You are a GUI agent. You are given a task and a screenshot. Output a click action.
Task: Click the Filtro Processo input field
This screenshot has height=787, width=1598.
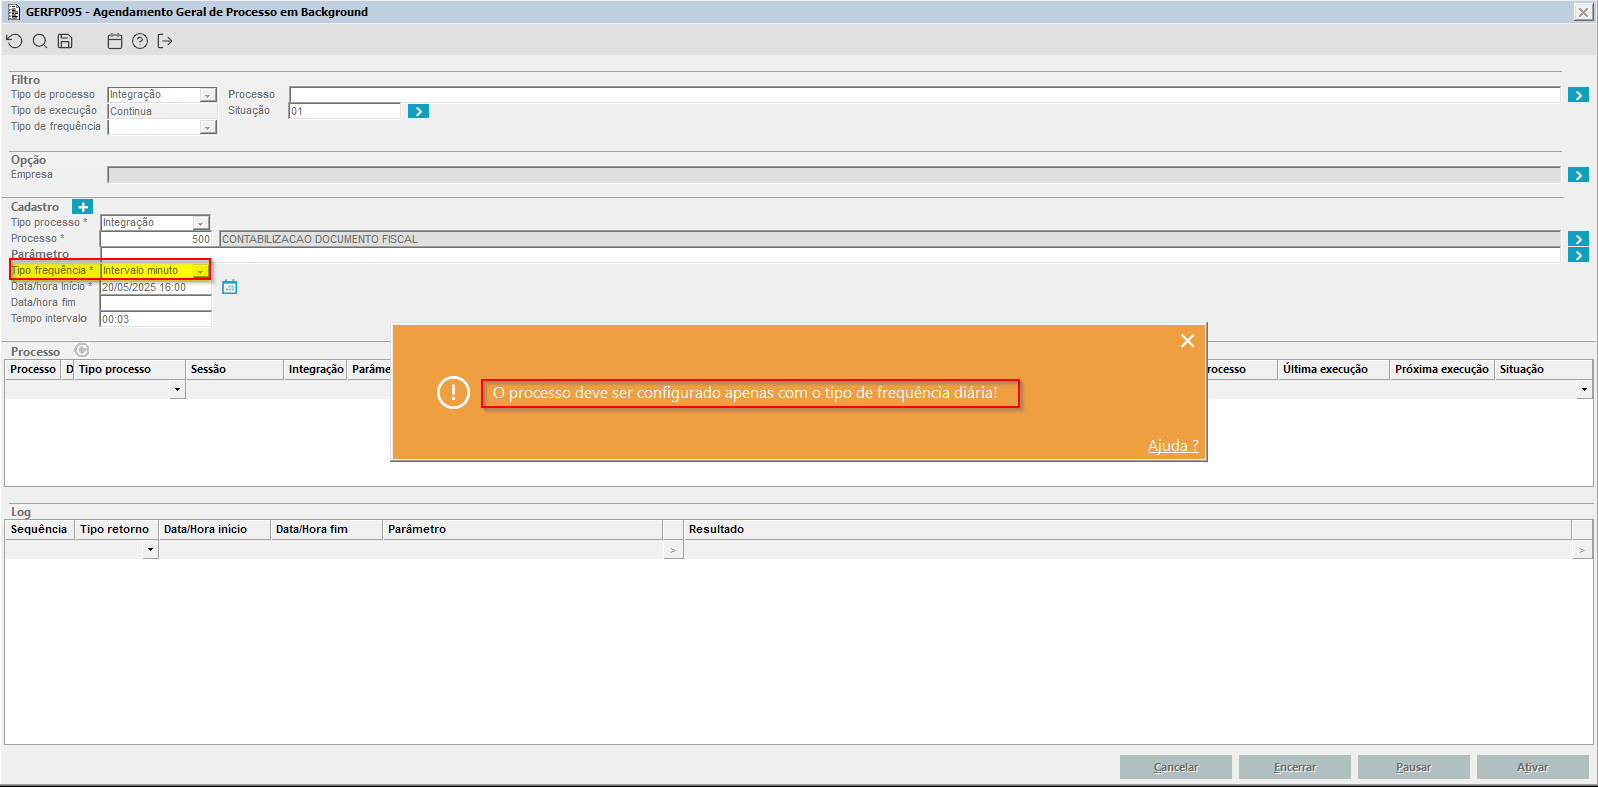[x=925, y=95]
